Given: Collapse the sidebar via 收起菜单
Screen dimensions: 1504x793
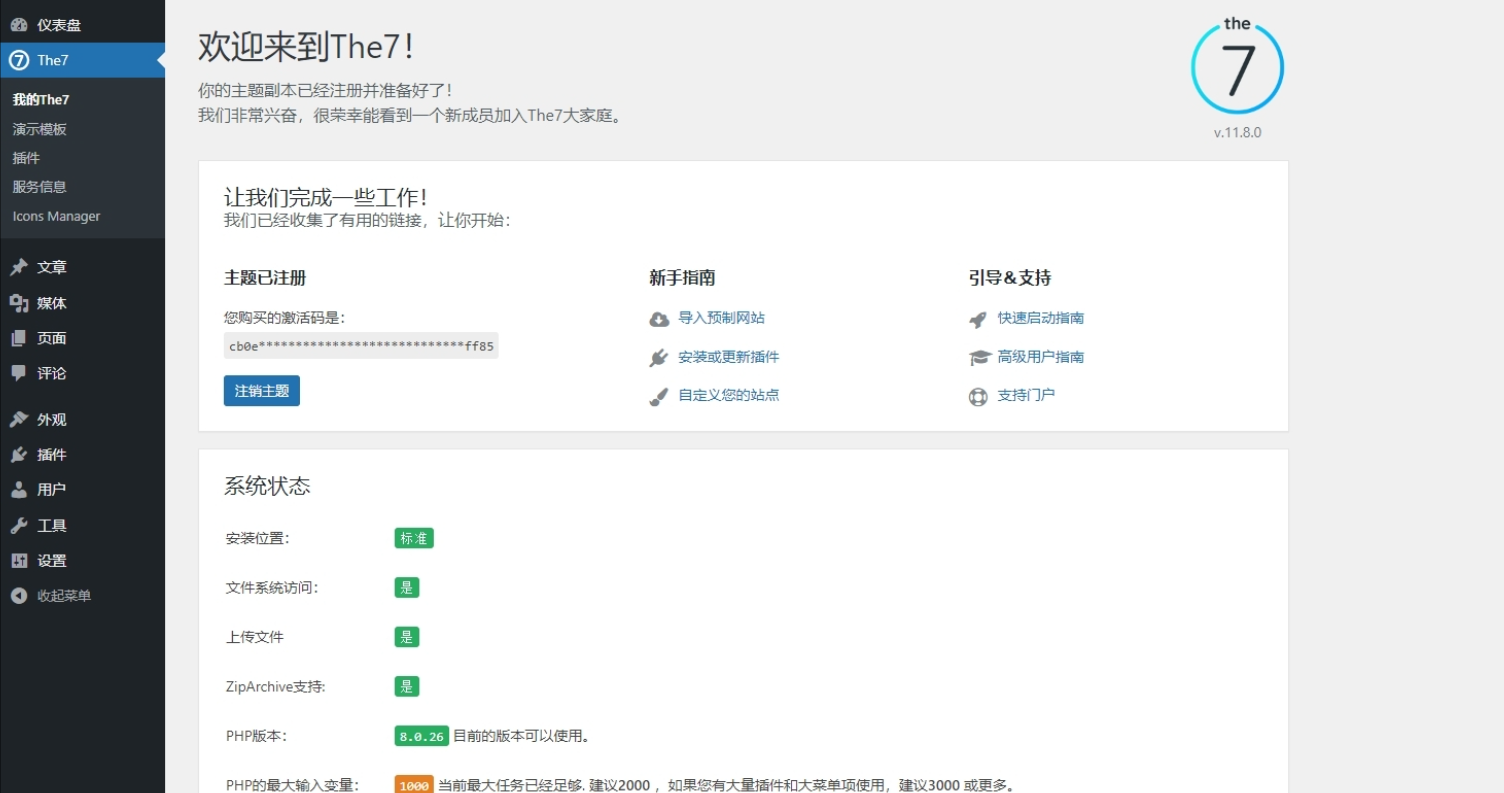Looking at the screenshot, I should [82, 596].
